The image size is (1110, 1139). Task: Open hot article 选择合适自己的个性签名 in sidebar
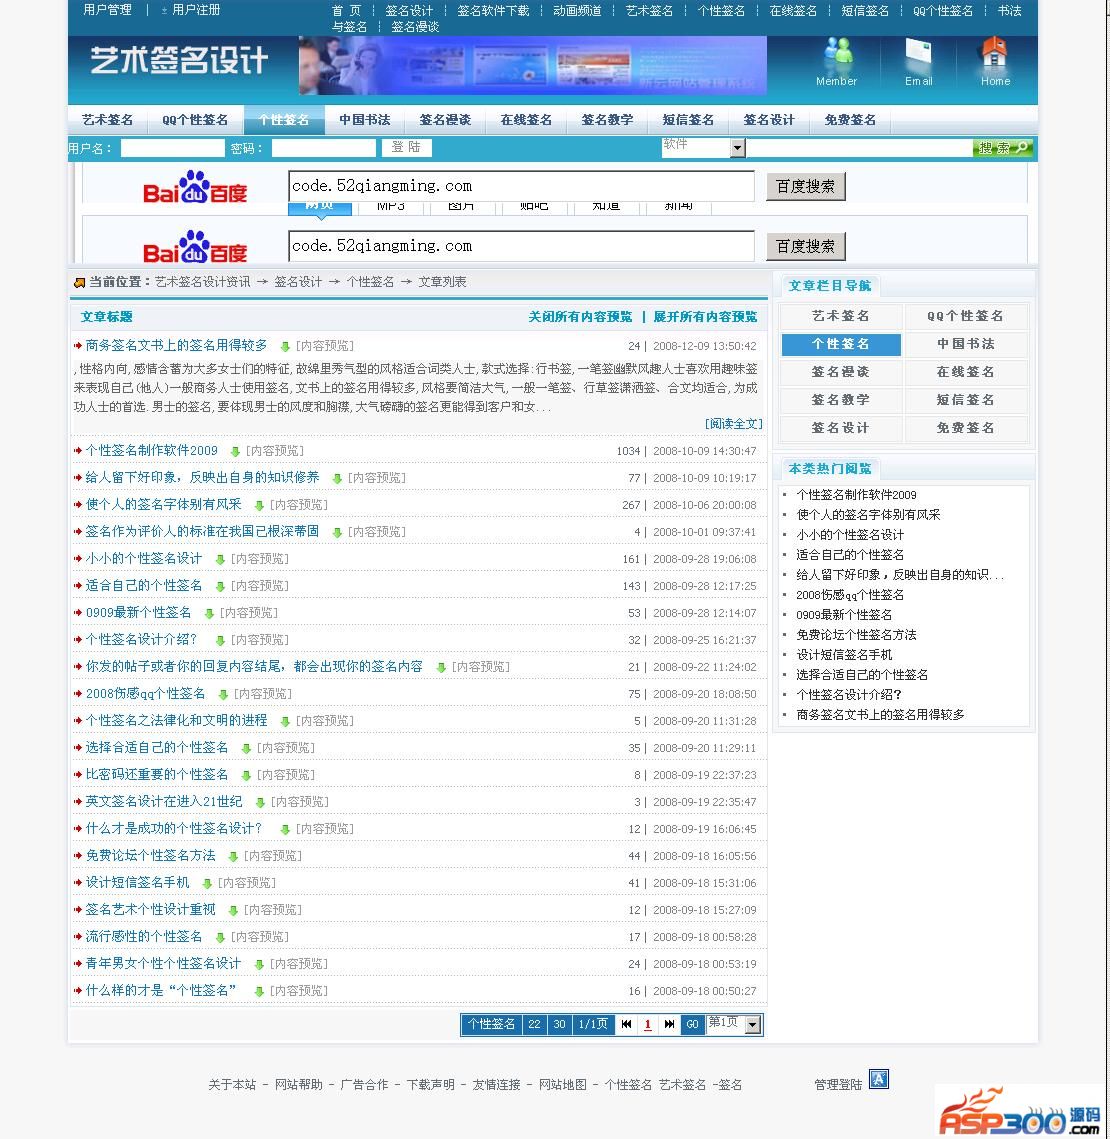tap(862, 675)
